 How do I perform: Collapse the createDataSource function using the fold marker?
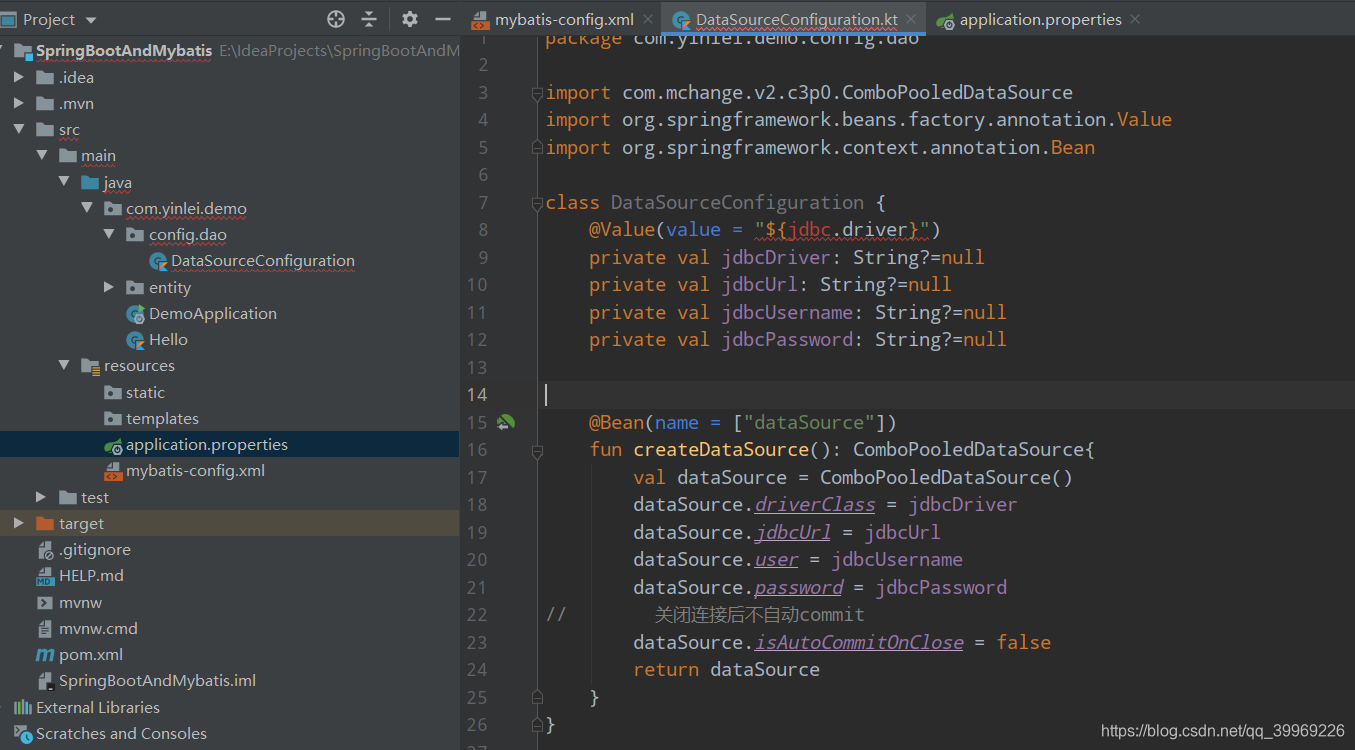click(537, 451)
